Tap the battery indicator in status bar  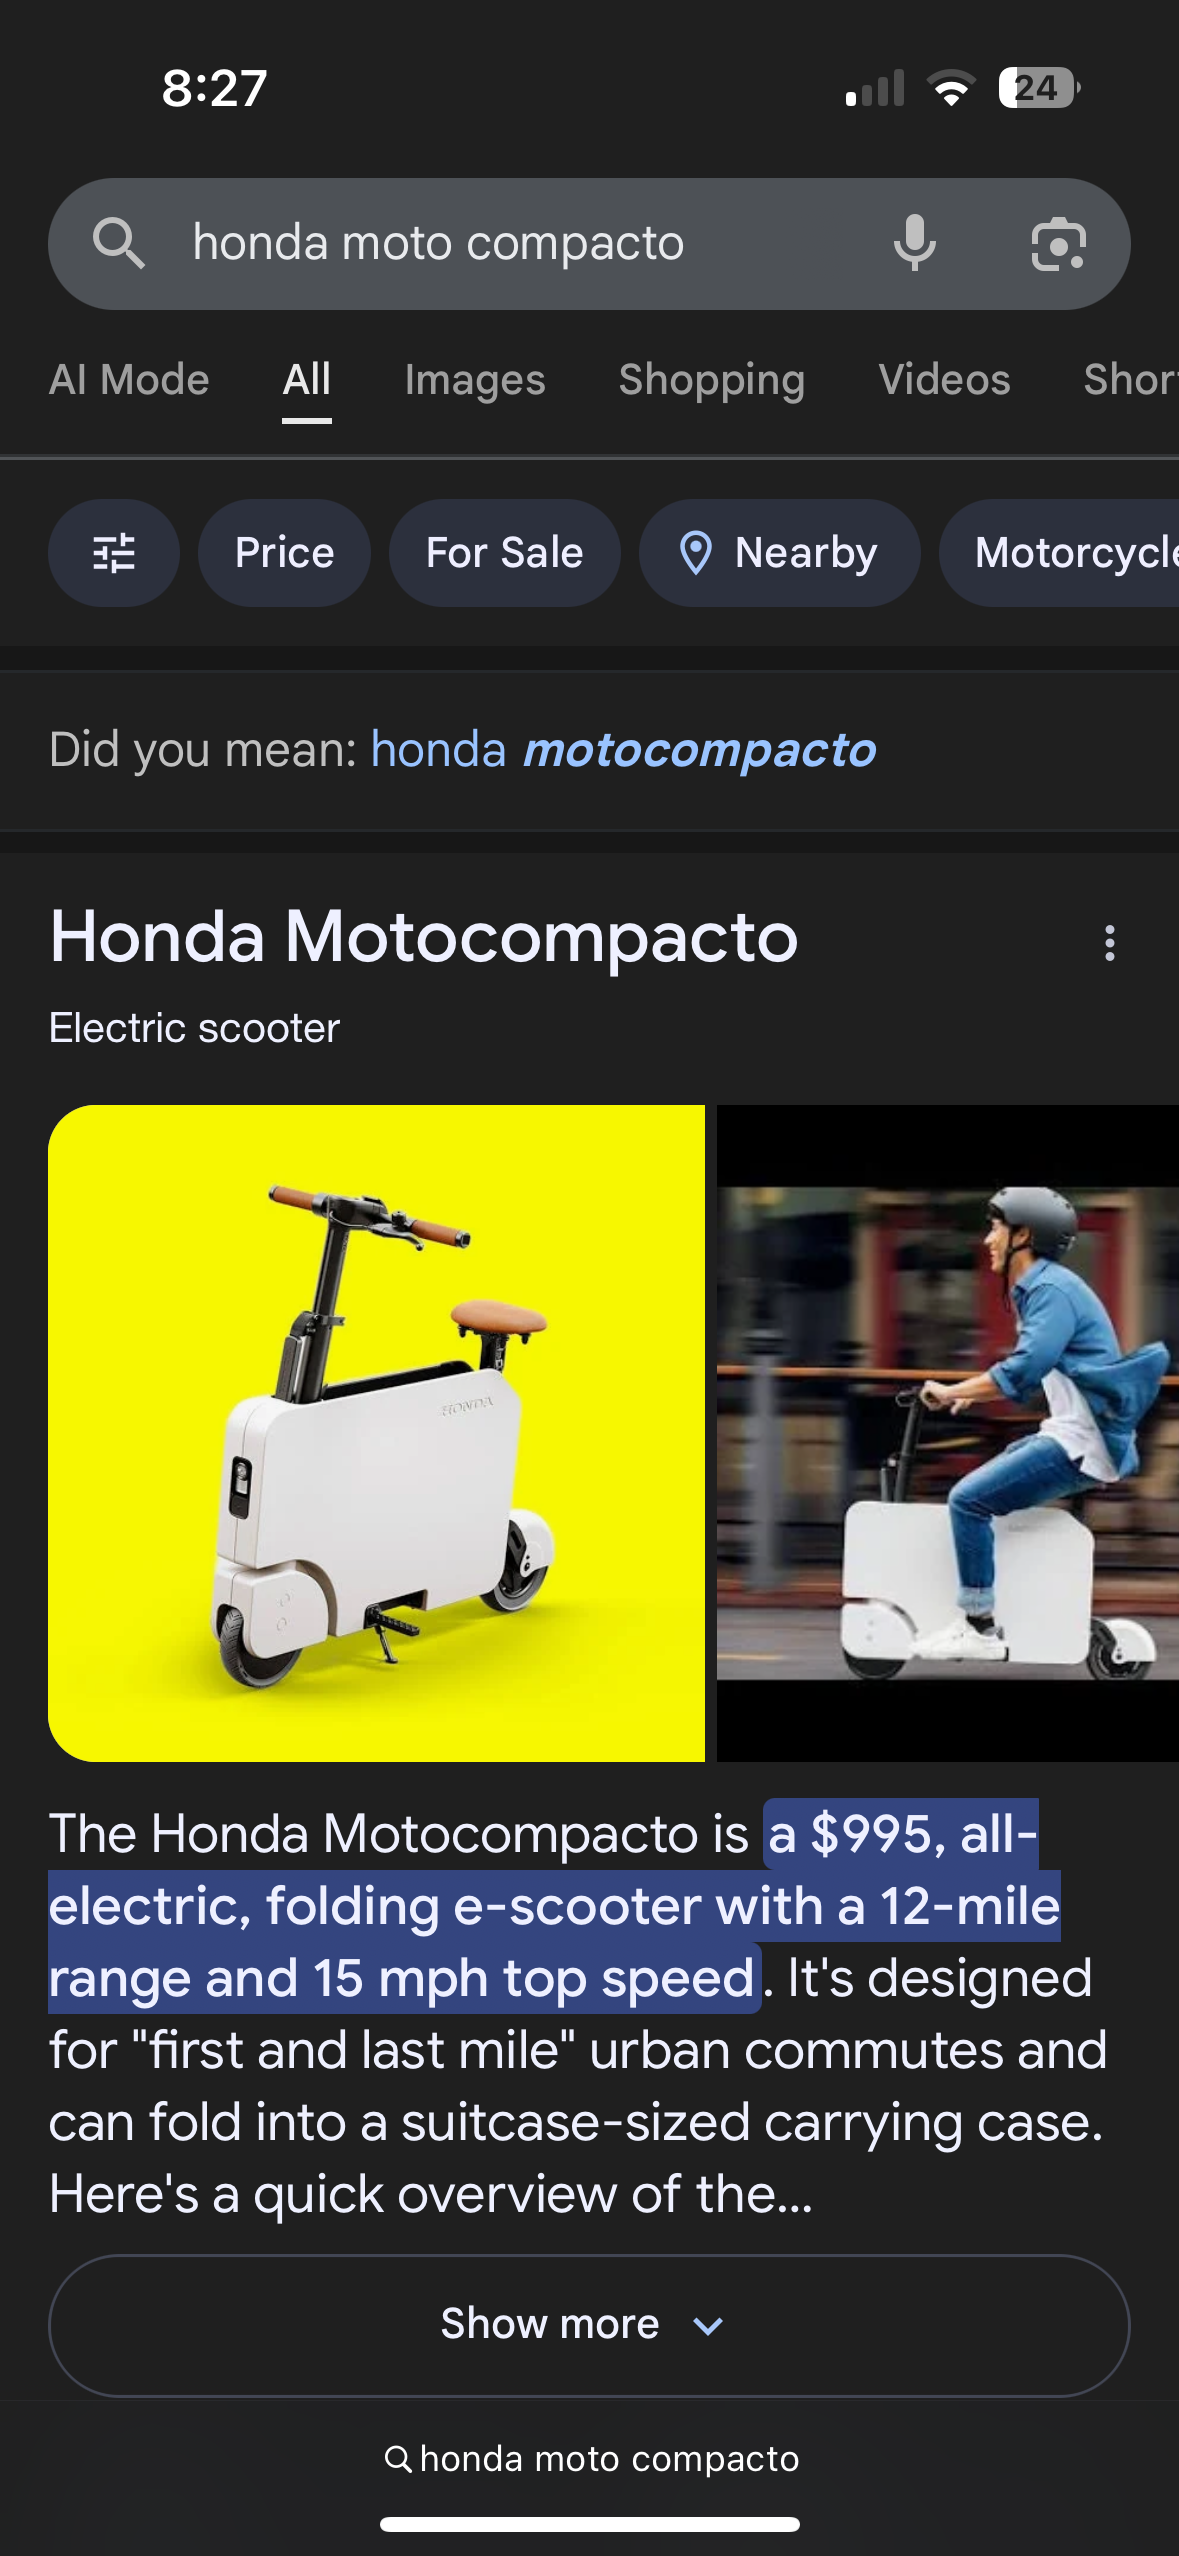click(1039, 88)
